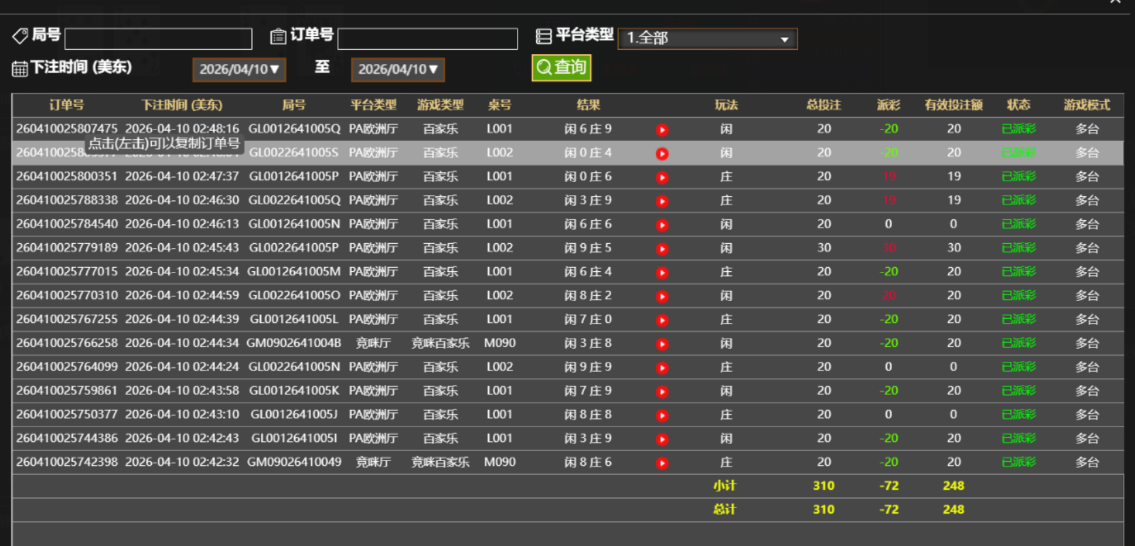Click the 局号 tag icon
Viewport: 1135px width, 546px height.
click(x=20, y=36)
